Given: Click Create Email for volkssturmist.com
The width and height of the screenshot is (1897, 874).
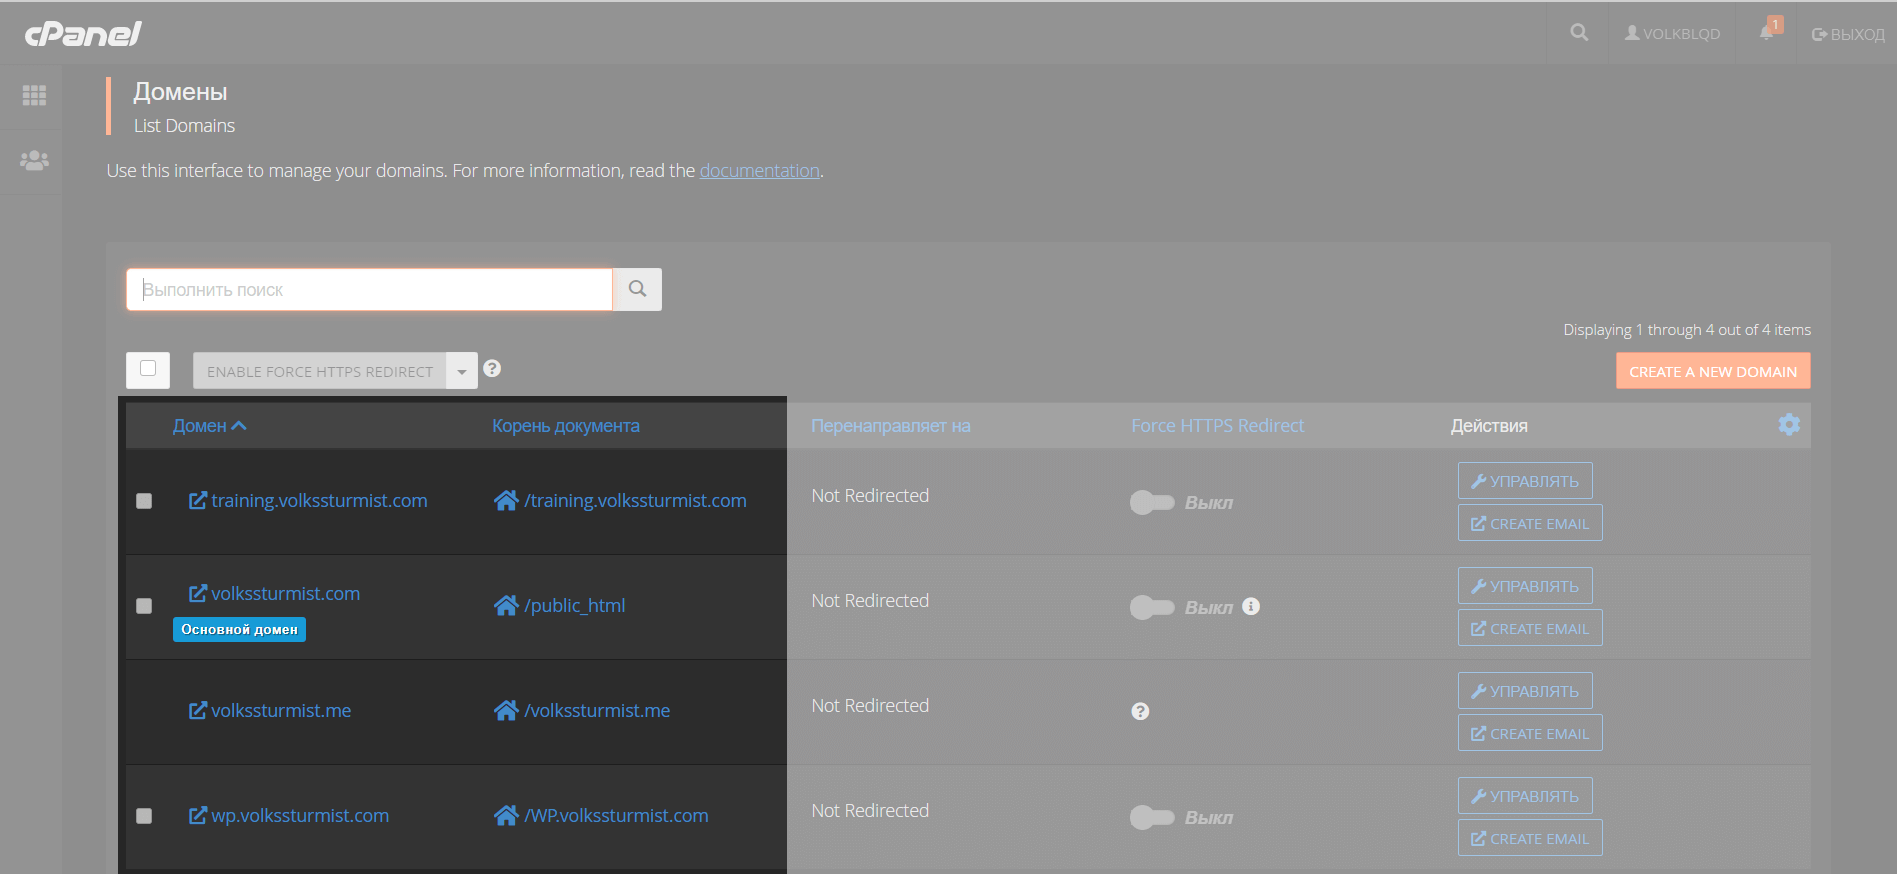Looking at the screenshot, I should pyautogui.click(x=1530, y=628).
